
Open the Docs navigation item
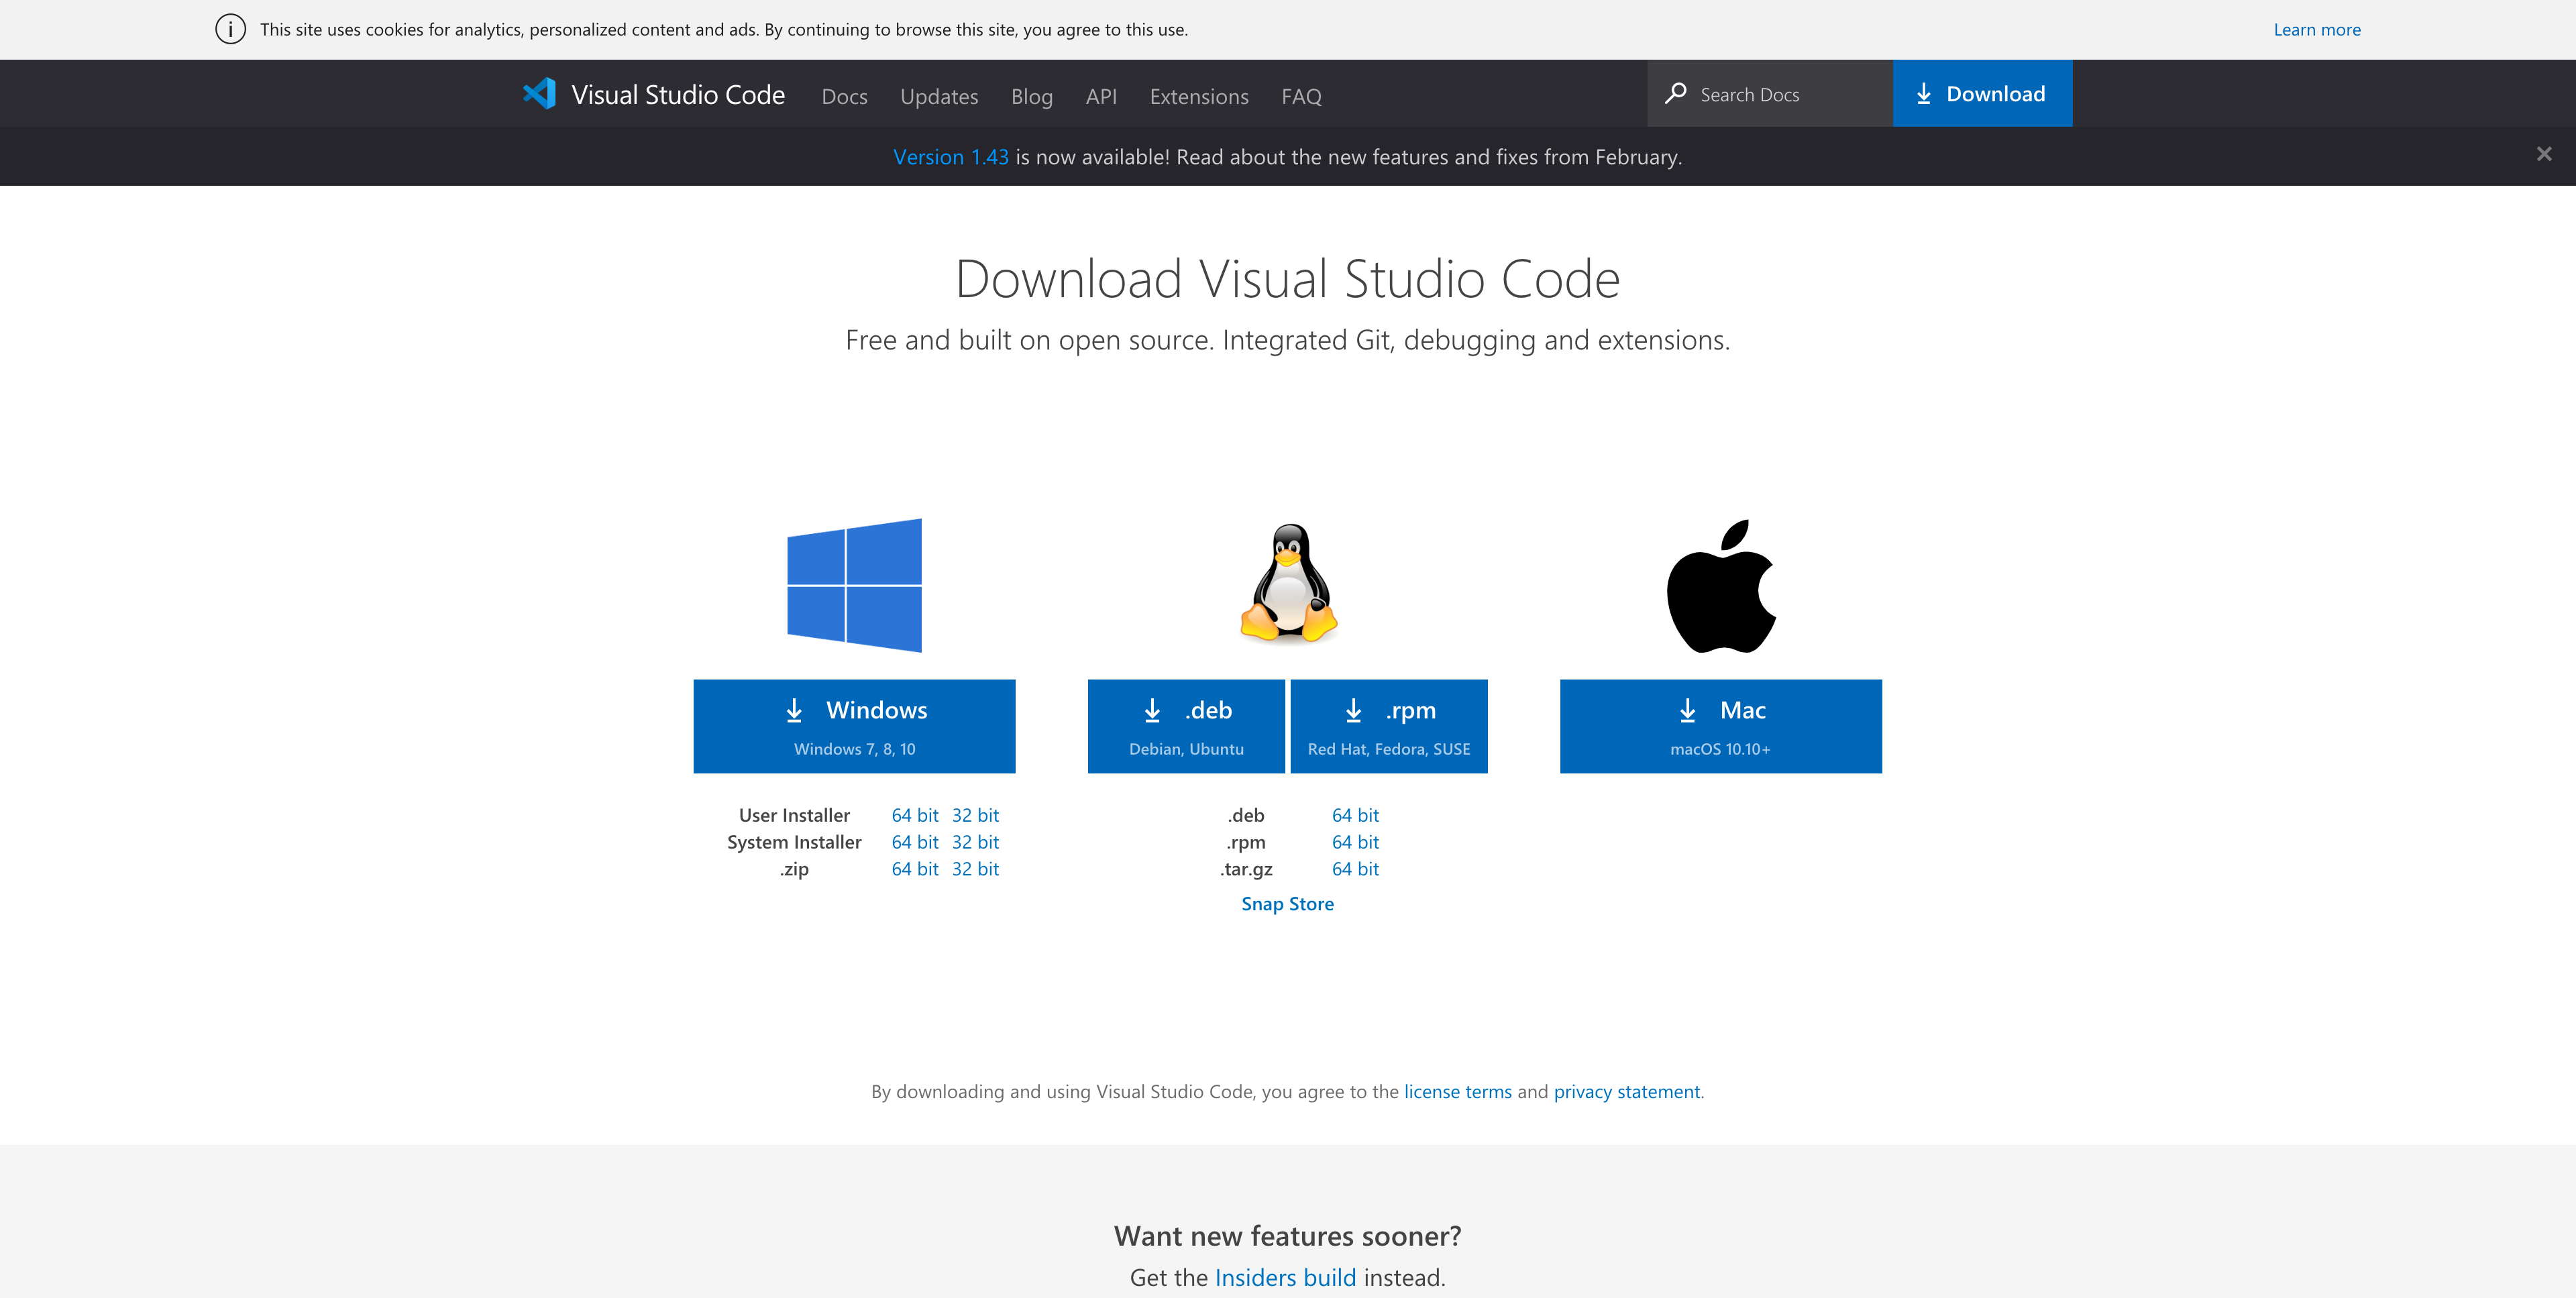[x=844, y=96]
